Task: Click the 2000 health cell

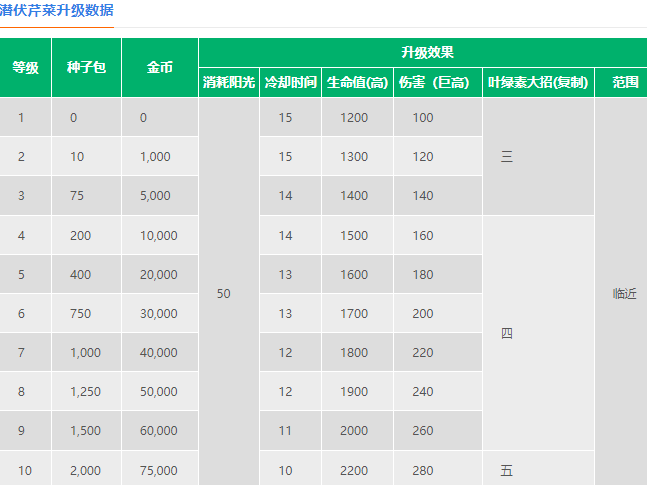Action: click(357, 431)
